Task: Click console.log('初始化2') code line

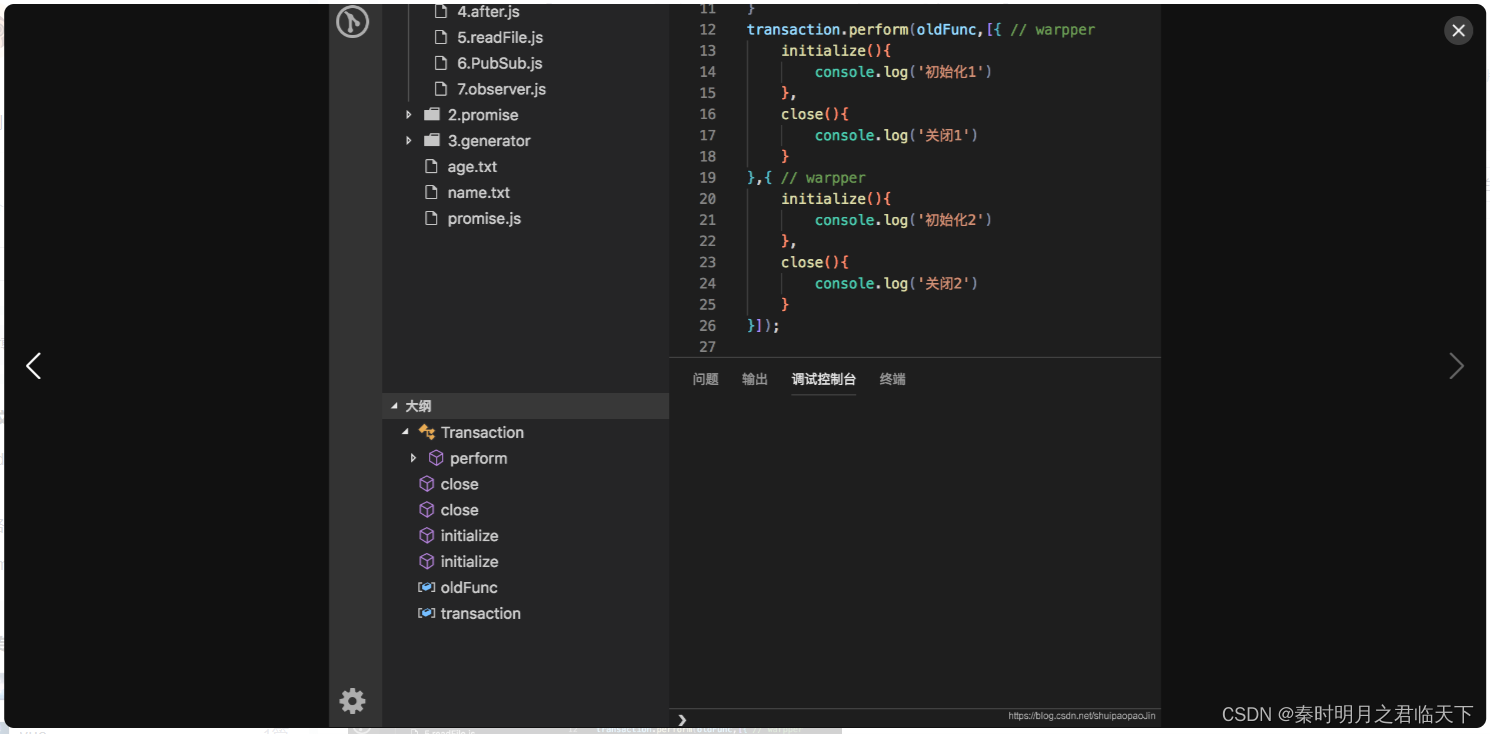Action: pyautogui.click(x=903, y=220)
